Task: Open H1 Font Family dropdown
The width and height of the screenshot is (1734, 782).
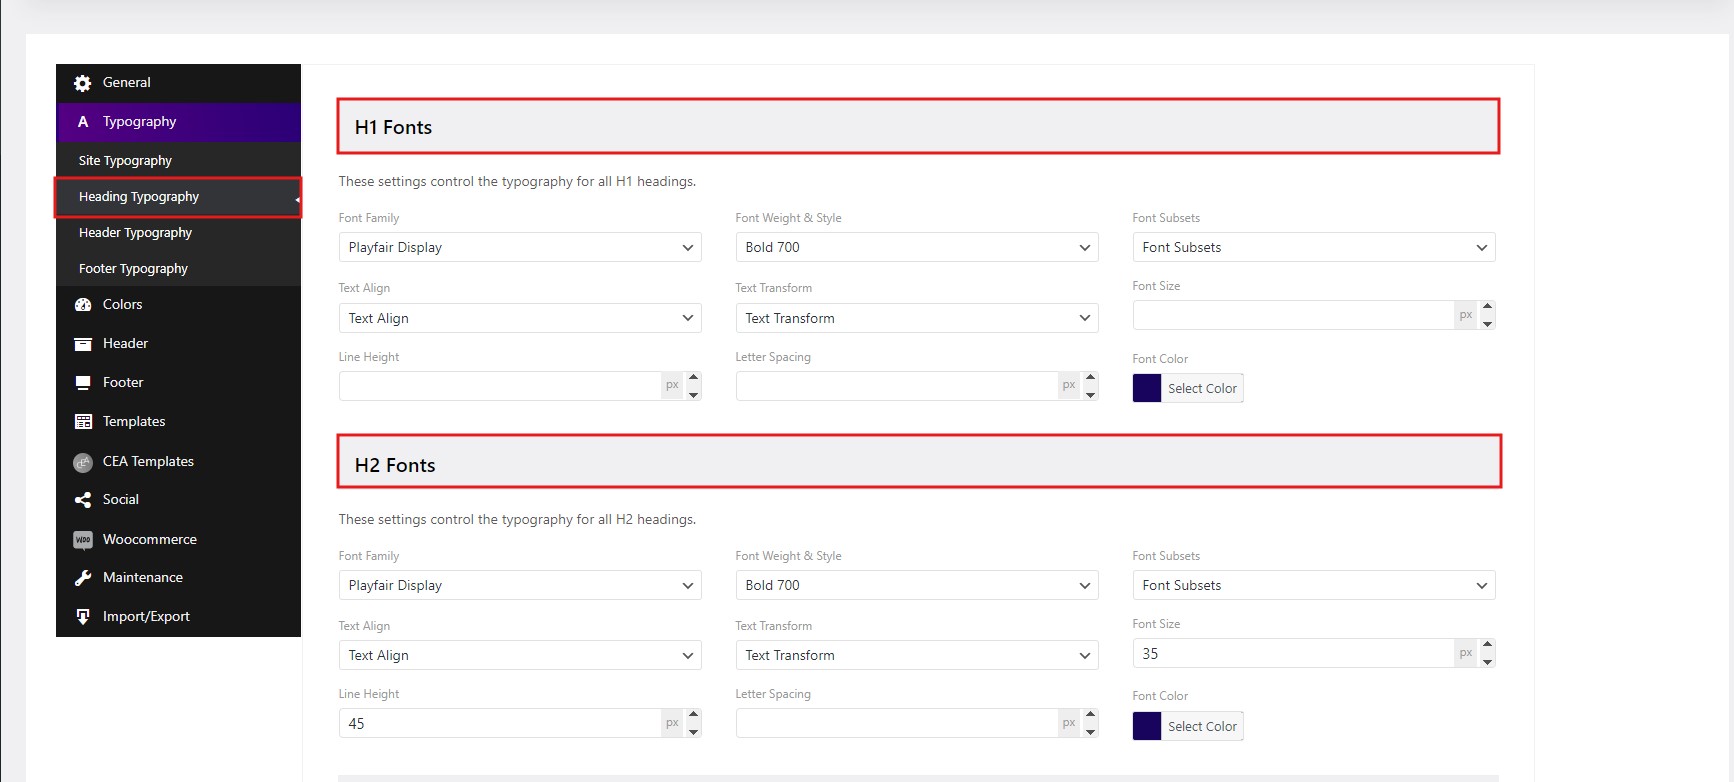Action: [x=520, y=247]
